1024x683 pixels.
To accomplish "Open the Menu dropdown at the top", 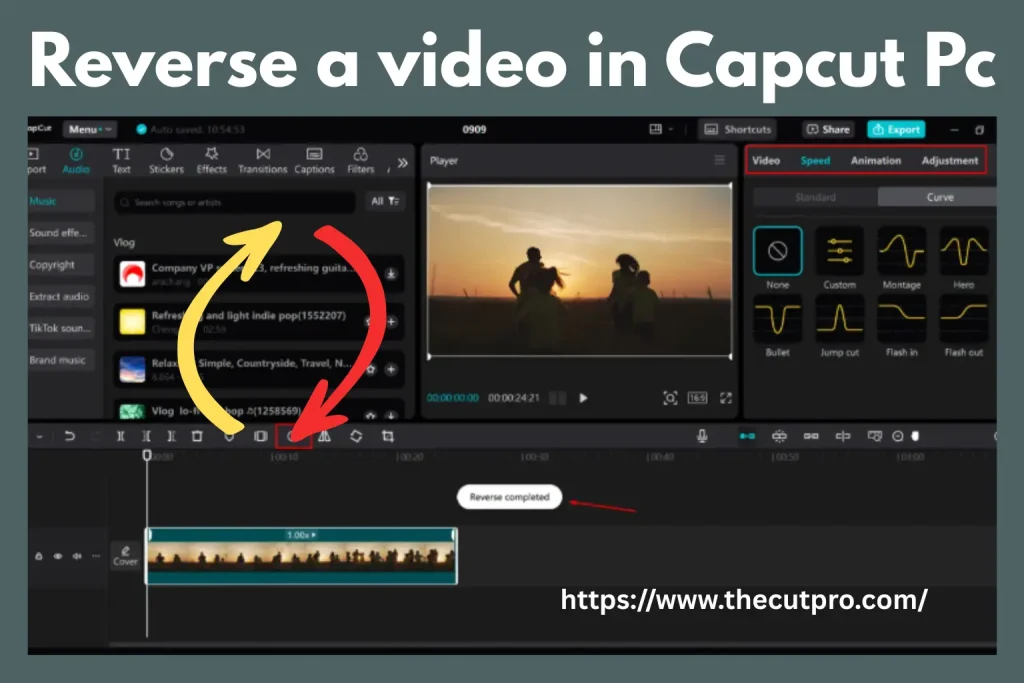I will [88, 129].
